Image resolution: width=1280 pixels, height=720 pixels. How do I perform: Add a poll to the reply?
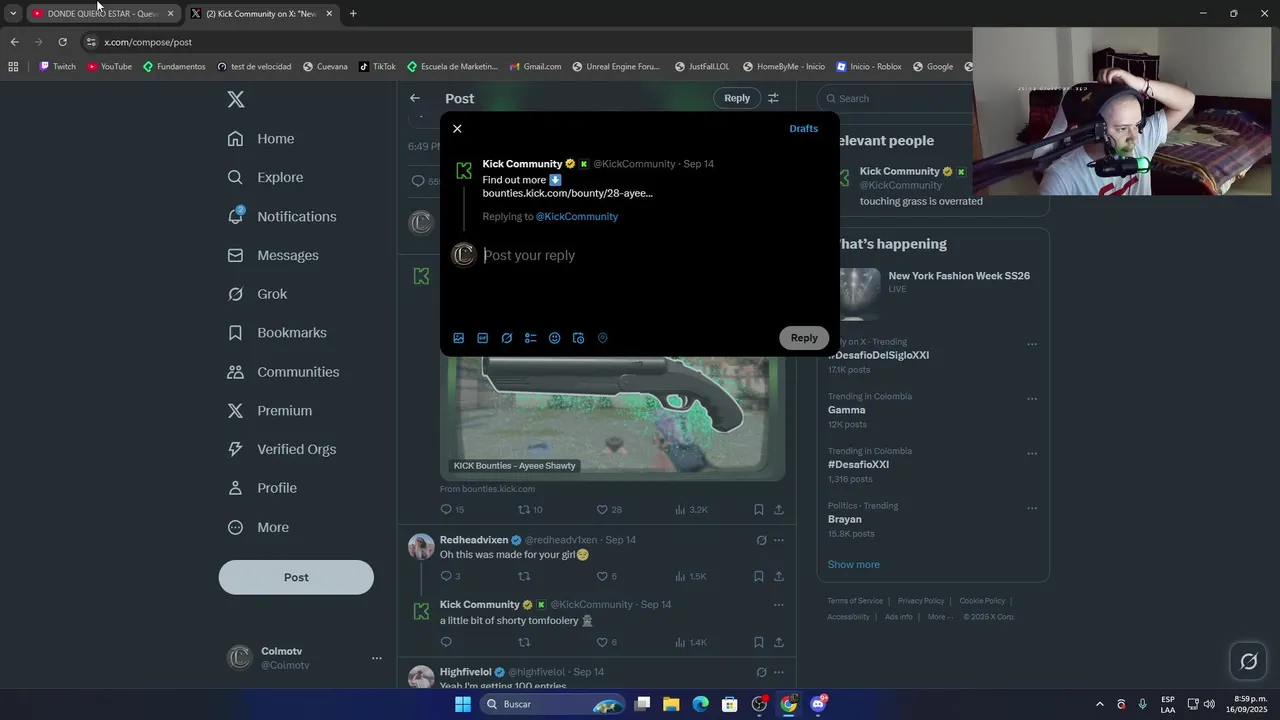(531, 338)
